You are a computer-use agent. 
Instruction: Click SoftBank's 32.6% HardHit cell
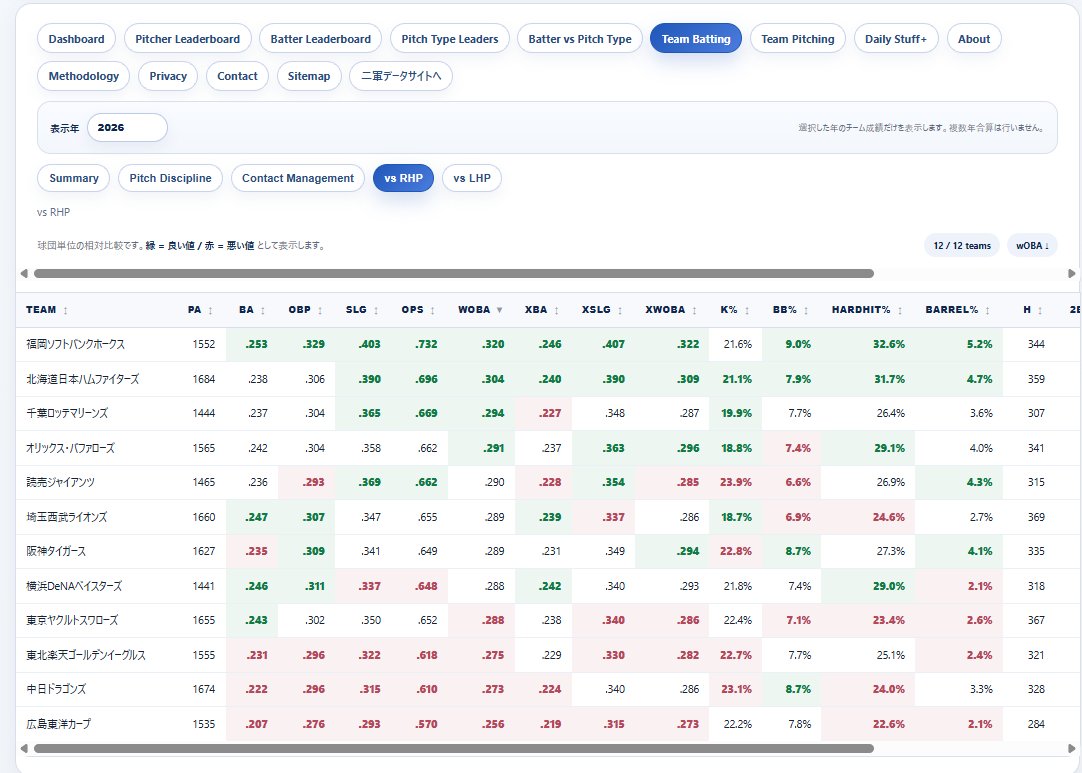867,344
